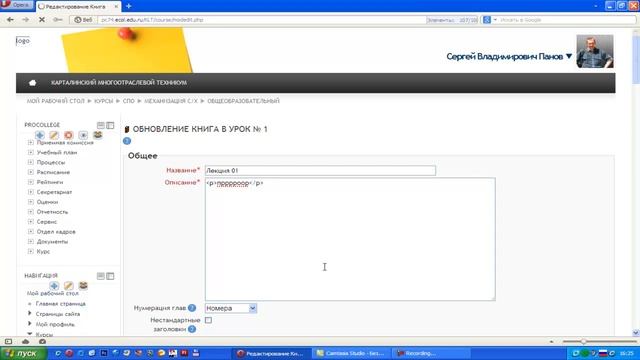Go to Мой рабочий стол breadcrumb

tap(56, 101)
